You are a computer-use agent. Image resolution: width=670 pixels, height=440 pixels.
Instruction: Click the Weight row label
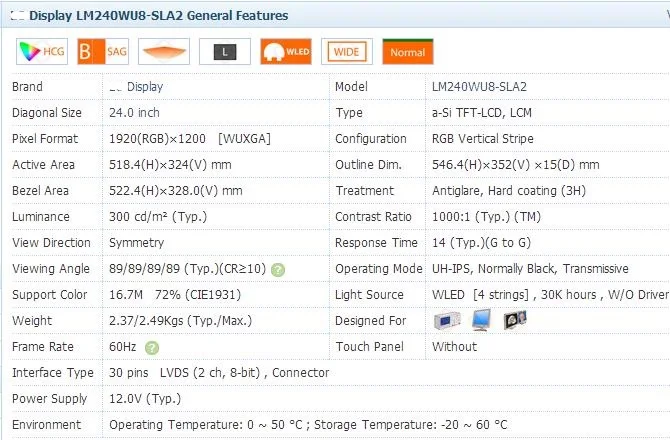[x=32, y=321]
